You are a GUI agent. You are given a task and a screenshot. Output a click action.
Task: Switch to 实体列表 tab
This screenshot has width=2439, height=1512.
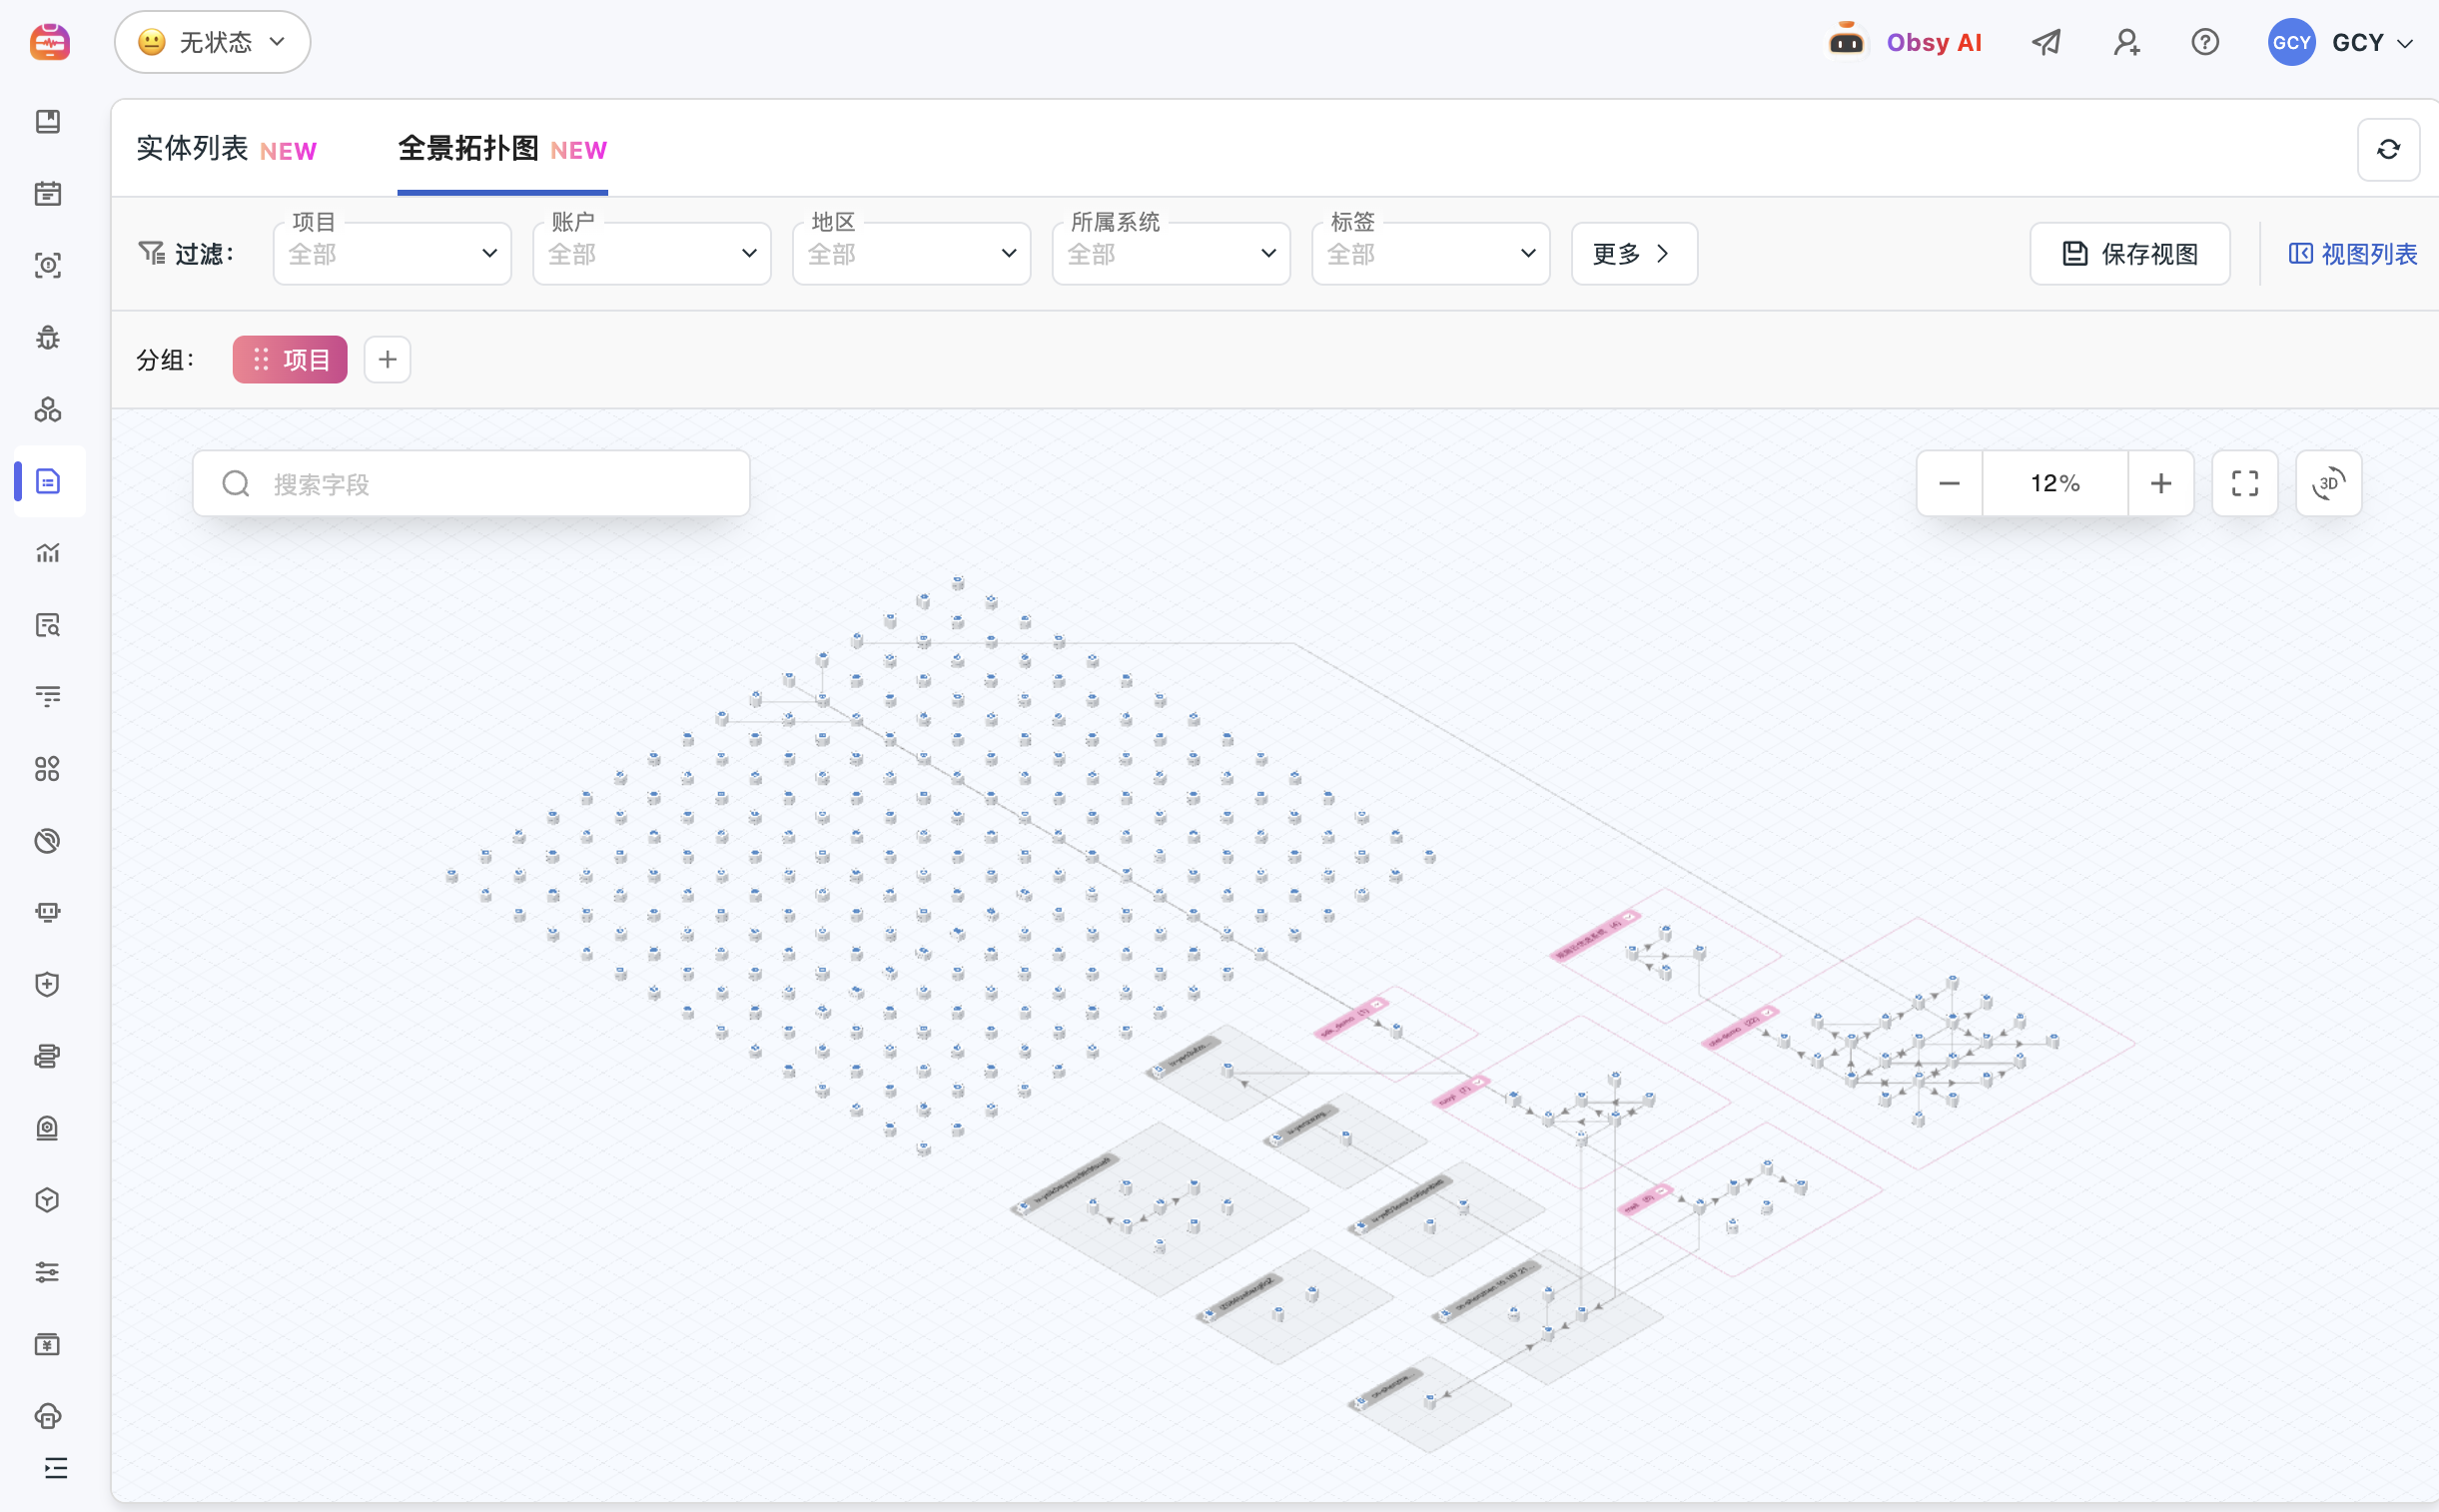(x=226, y=149)
